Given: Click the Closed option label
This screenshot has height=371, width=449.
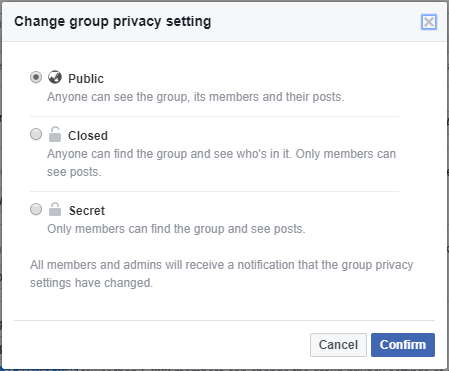Looking at the screenshot, I should coord(88,136).
